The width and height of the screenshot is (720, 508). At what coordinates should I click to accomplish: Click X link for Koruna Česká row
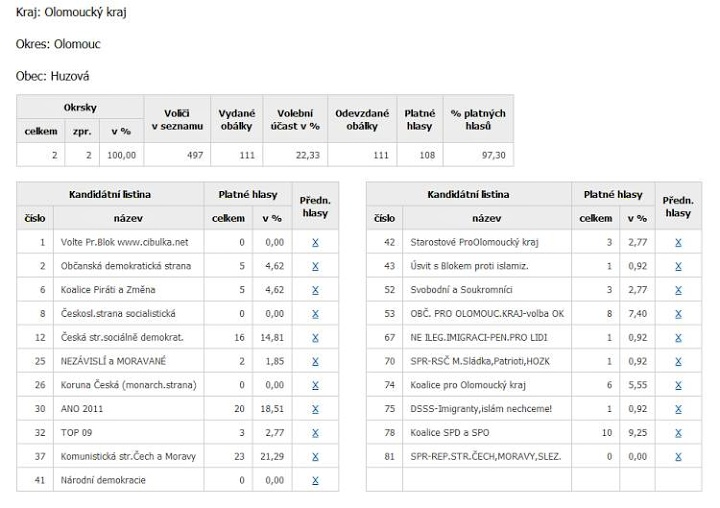point(315,385)
